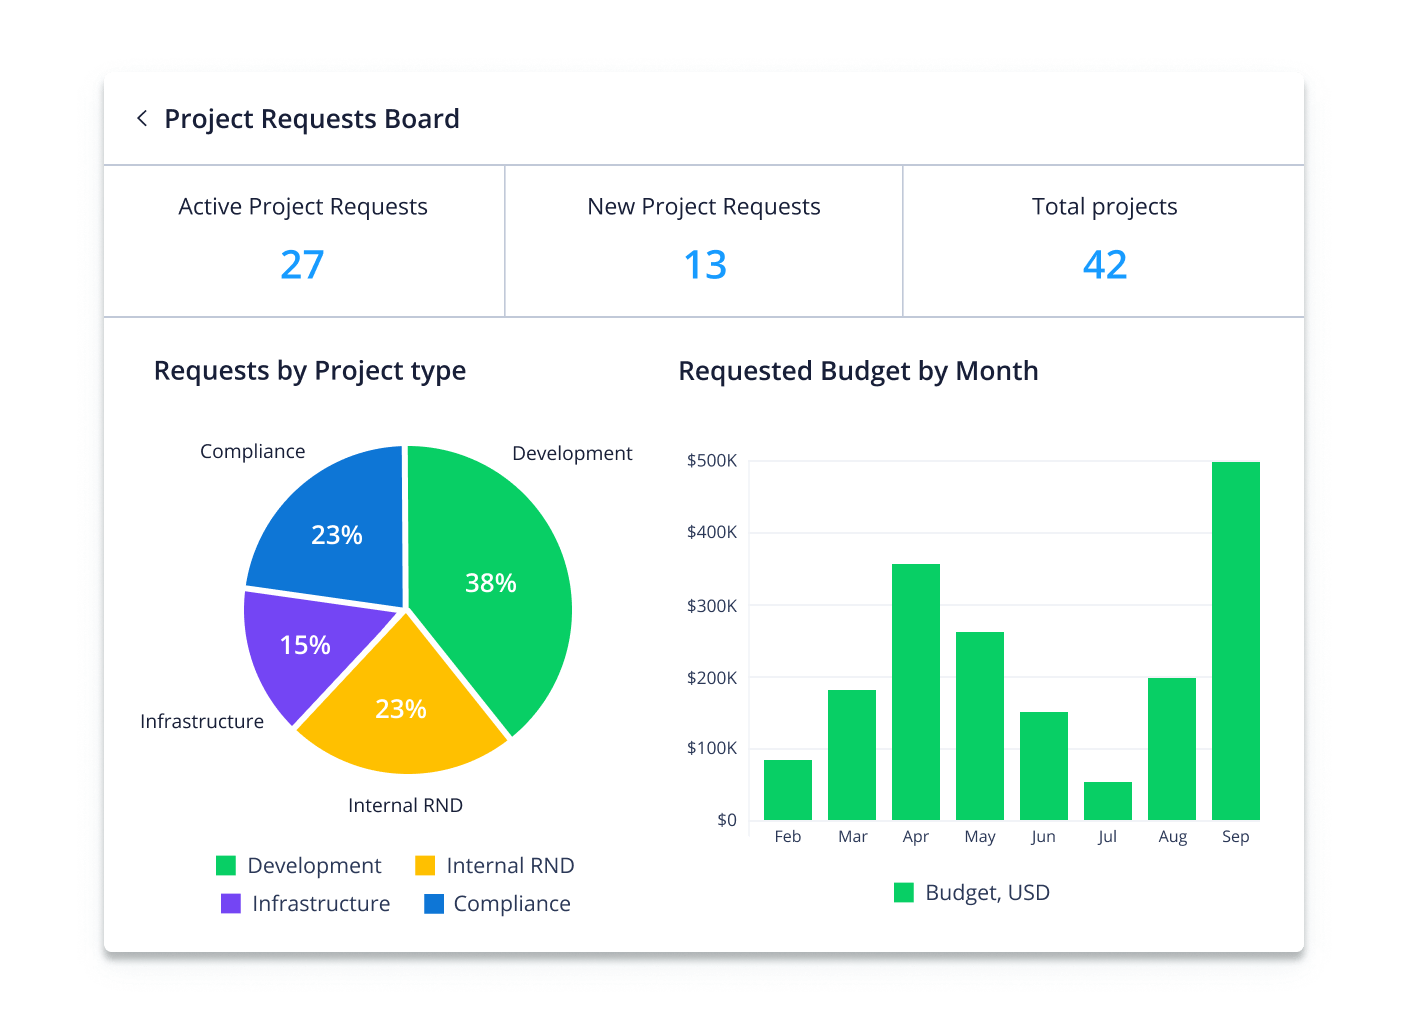Click the Internal RND pie slice
This screenshot has height=1024, width=1408.
[x=401, y=709]
